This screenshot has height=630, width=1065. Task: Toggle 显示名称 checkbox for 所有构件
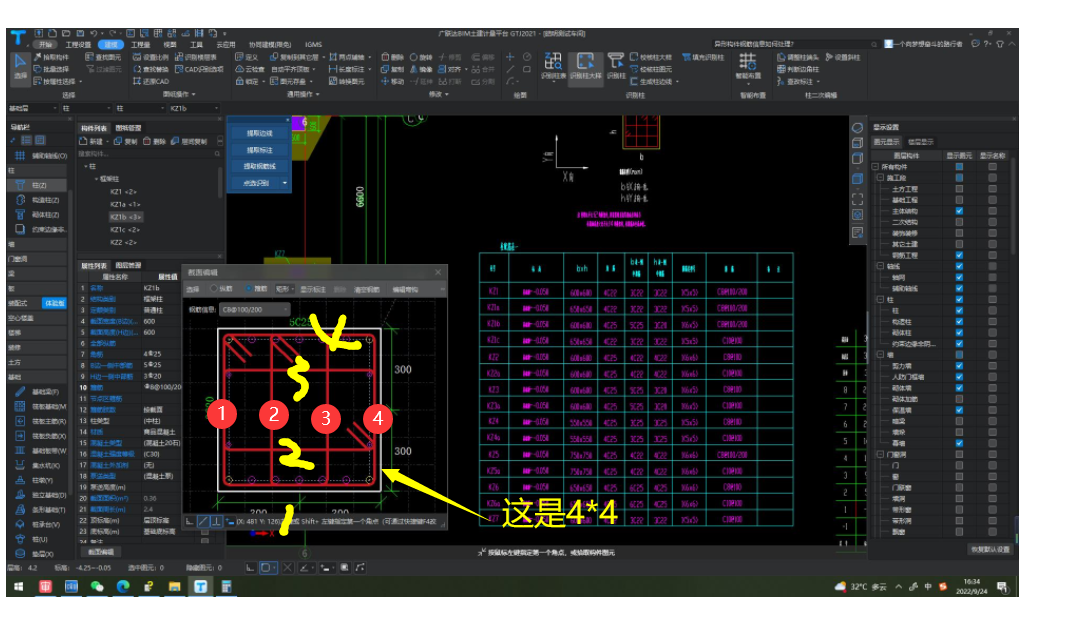click(x=992, y=166)
